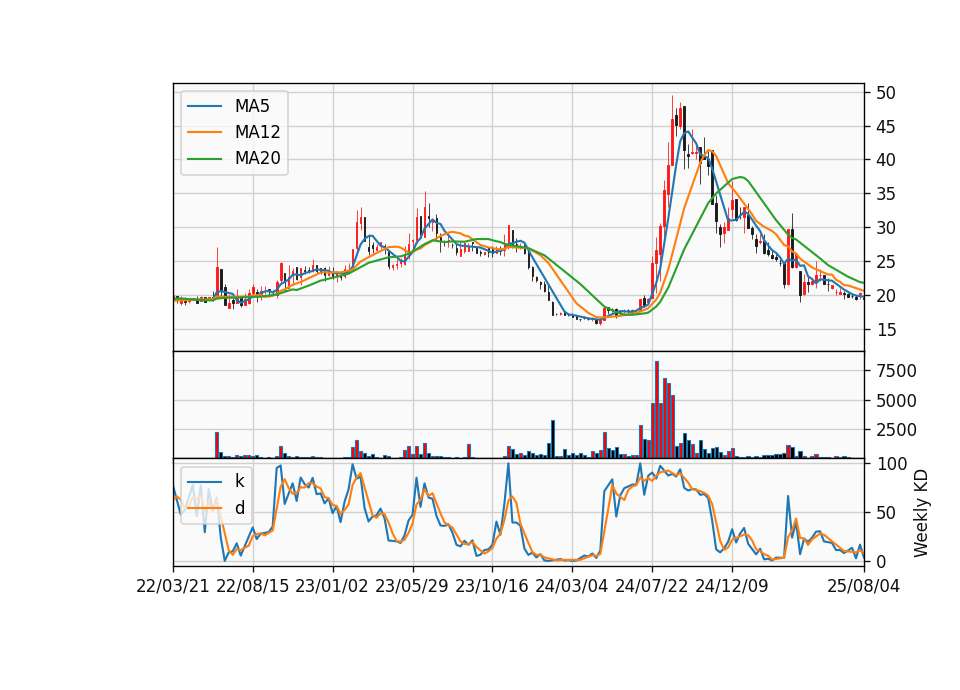Click the volume axis value 2500
Screen dimensions: 960x690
[x=896, y=430]
